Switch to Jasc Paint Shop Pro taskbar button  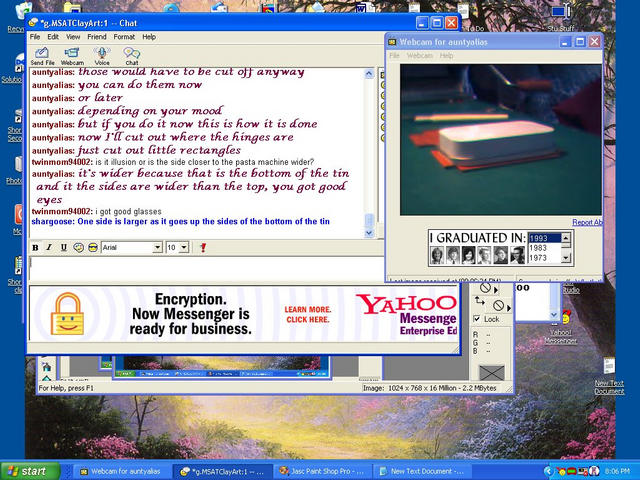point(322,471)
